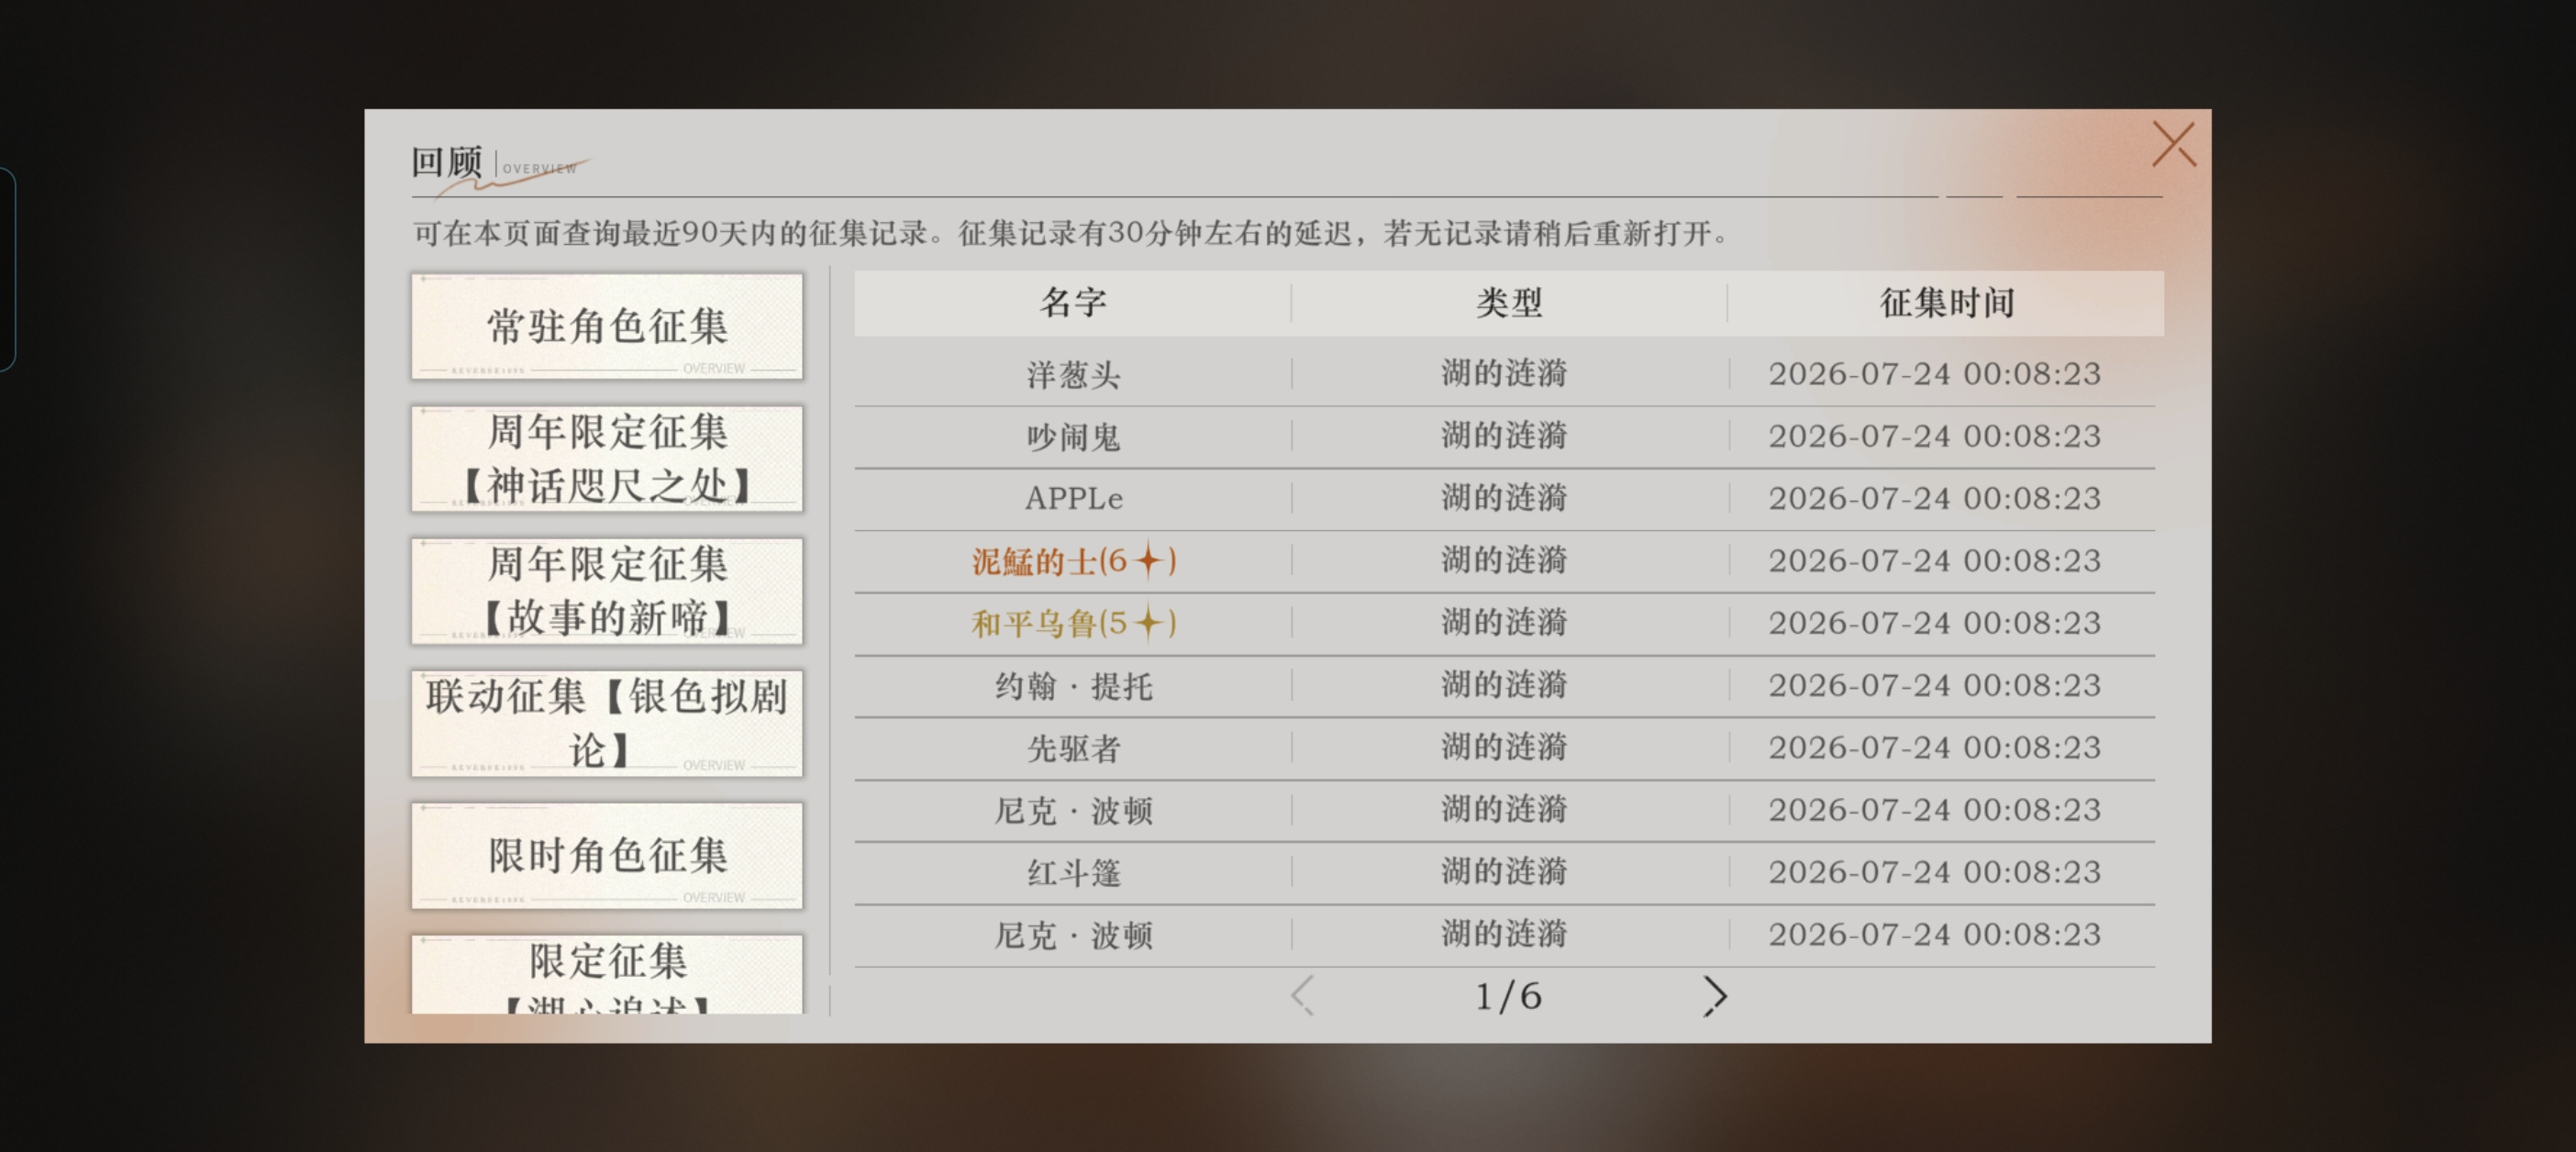
Task: Go to the next records page
Action: (1715, 996)
